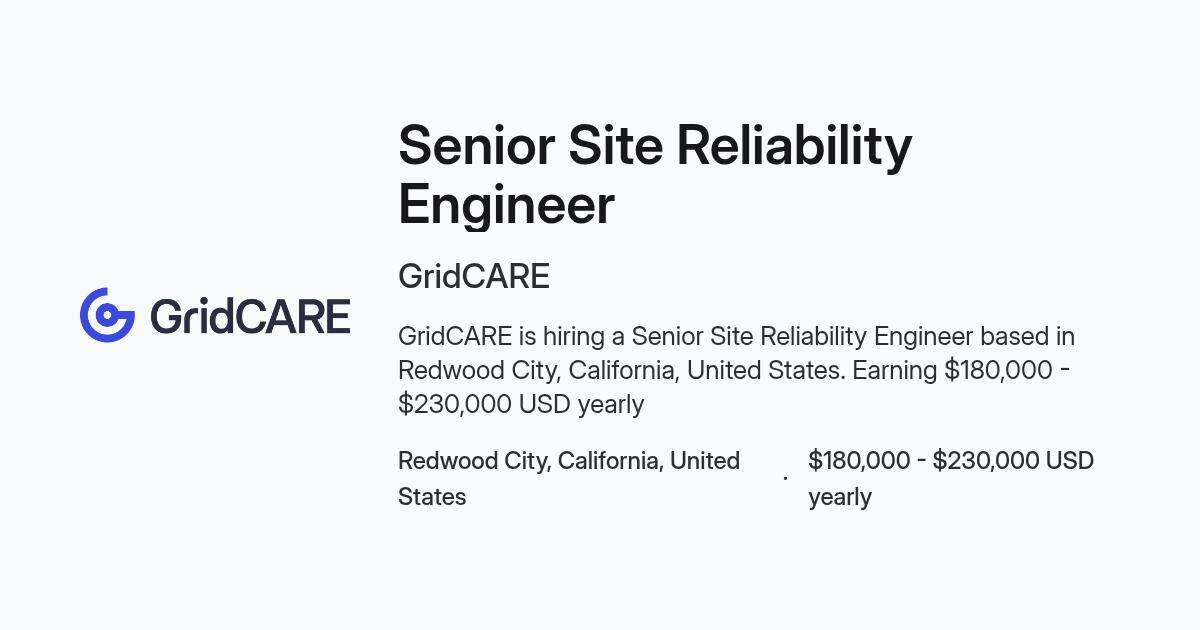
Task: Click the job description paragraph text
Action: click(736, 370)
